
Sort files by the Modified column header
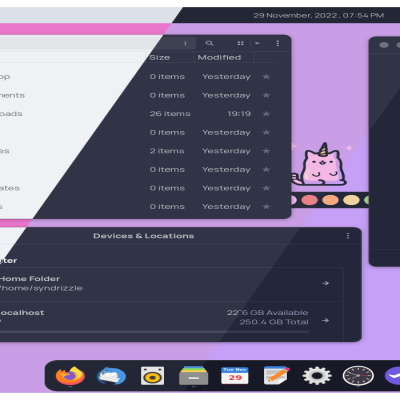click(219, 57)
